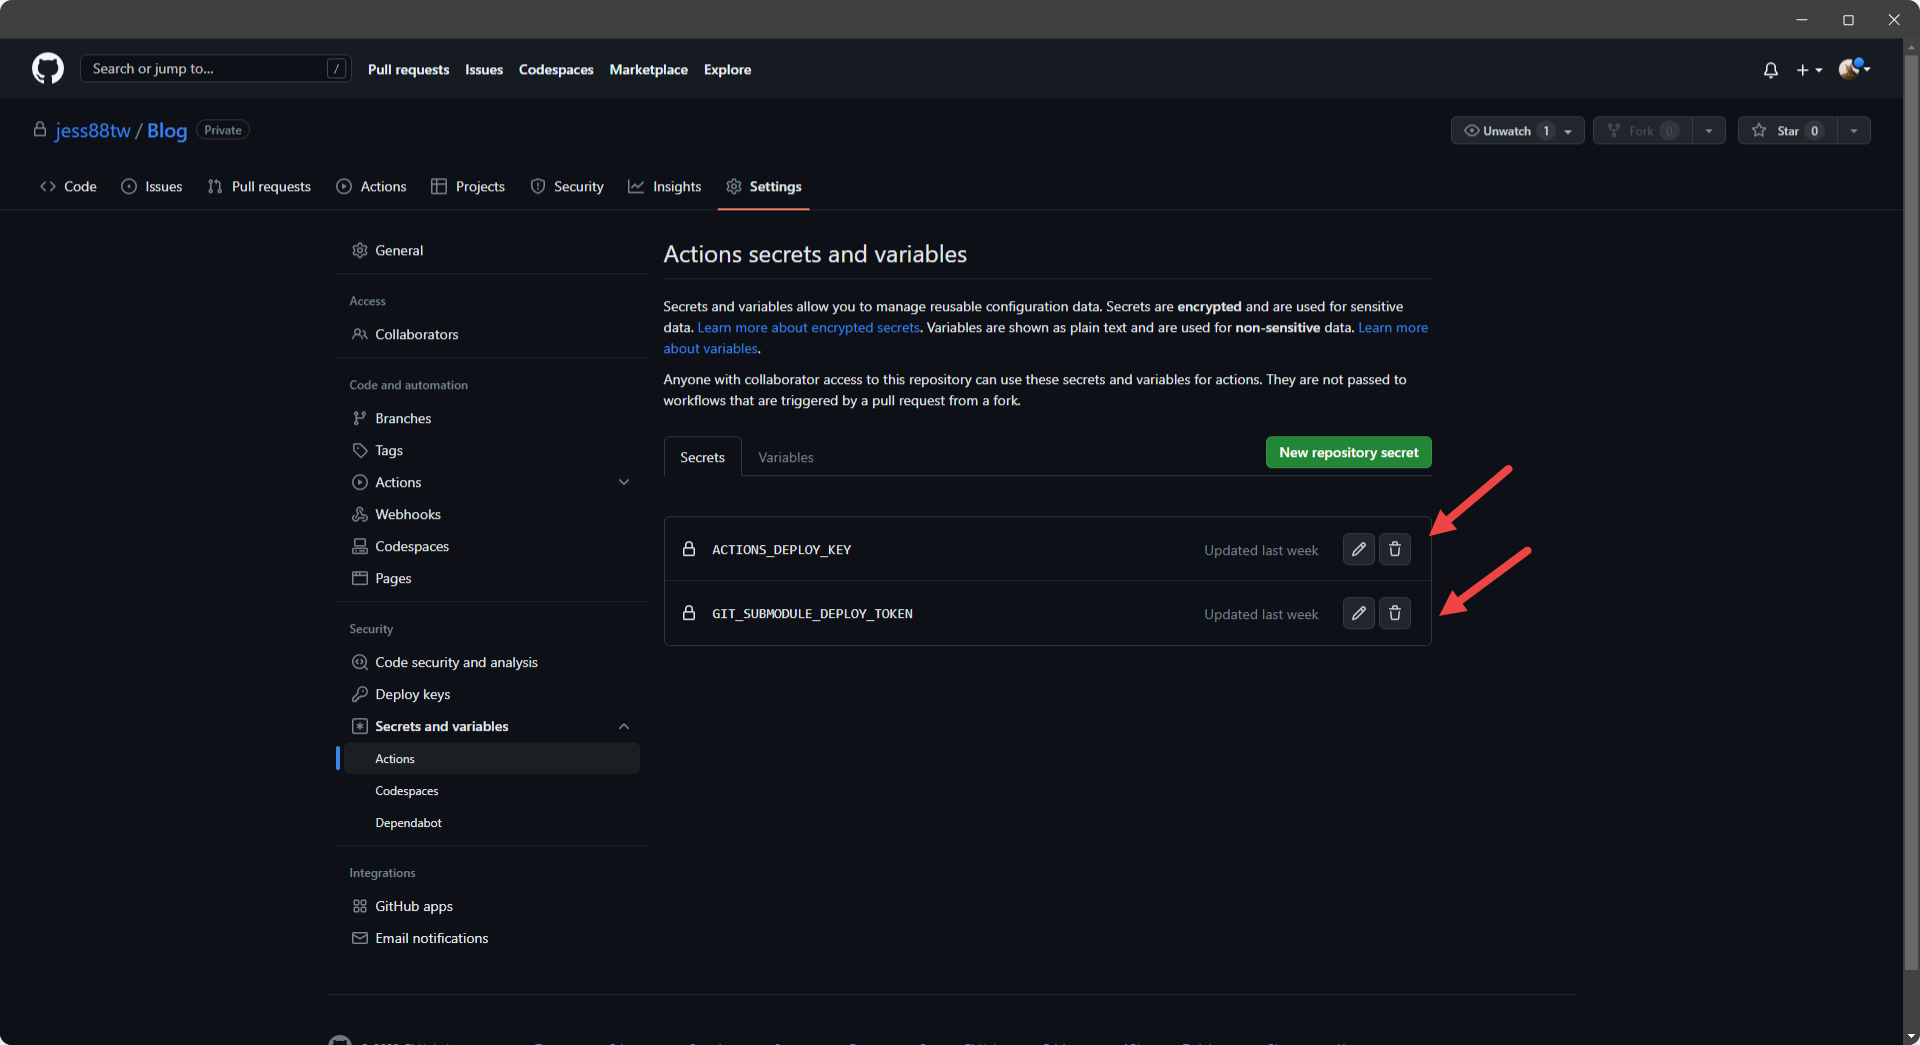Select Codespaces under Secrets and variables
This screenshot has height=1045, width=1920.
click(407, 791)
